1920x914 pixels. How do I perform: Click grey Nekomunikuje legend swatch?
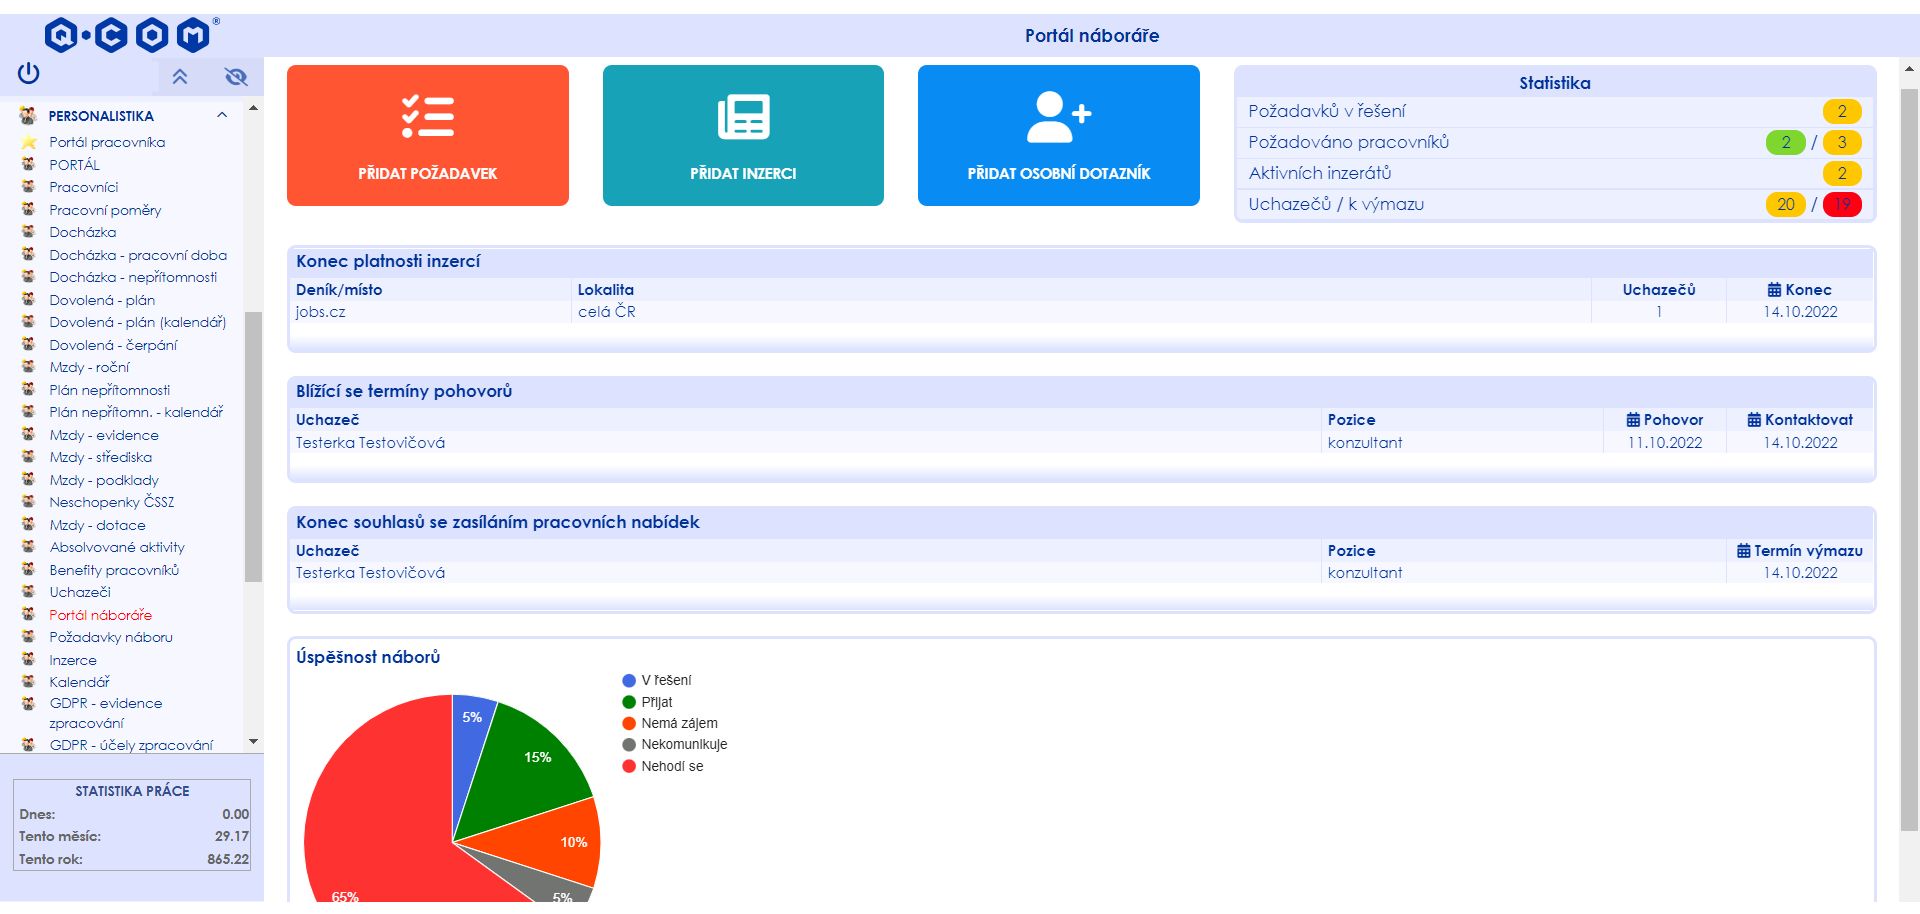629,744
